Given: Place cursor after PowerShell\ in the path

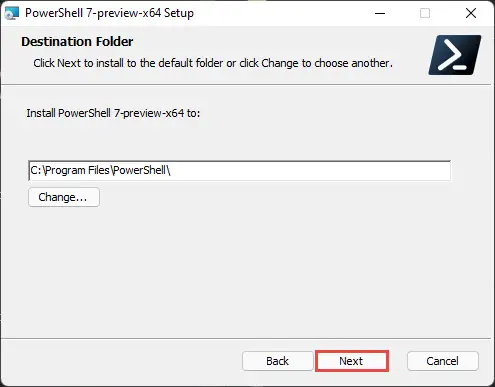Looking at the screenshot, I should pos(172,171).
